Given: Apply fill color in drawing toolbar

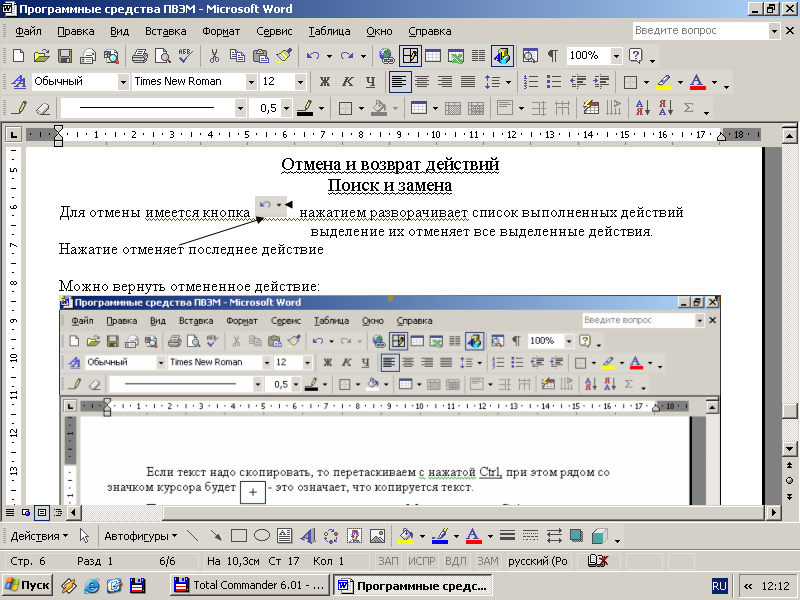Looking at the screenshot, I should [407, 536].
